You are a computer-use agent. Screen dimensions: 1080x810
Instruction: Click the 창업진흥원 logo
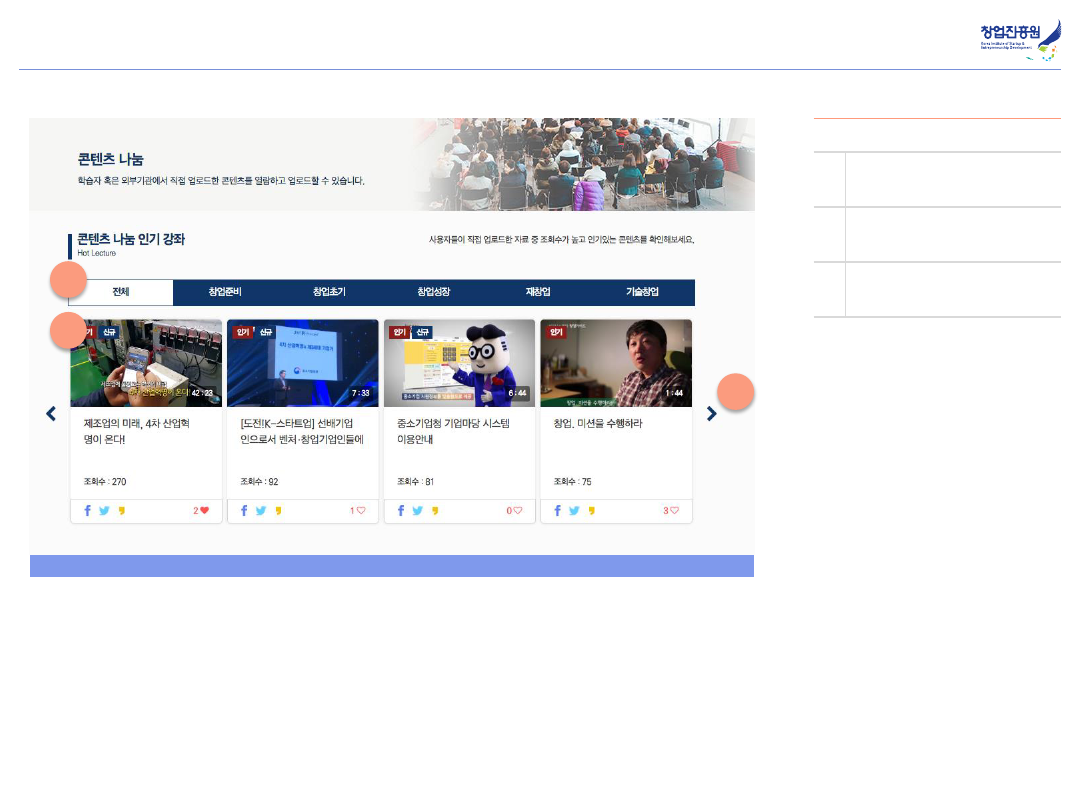(x=1020, y=40)
